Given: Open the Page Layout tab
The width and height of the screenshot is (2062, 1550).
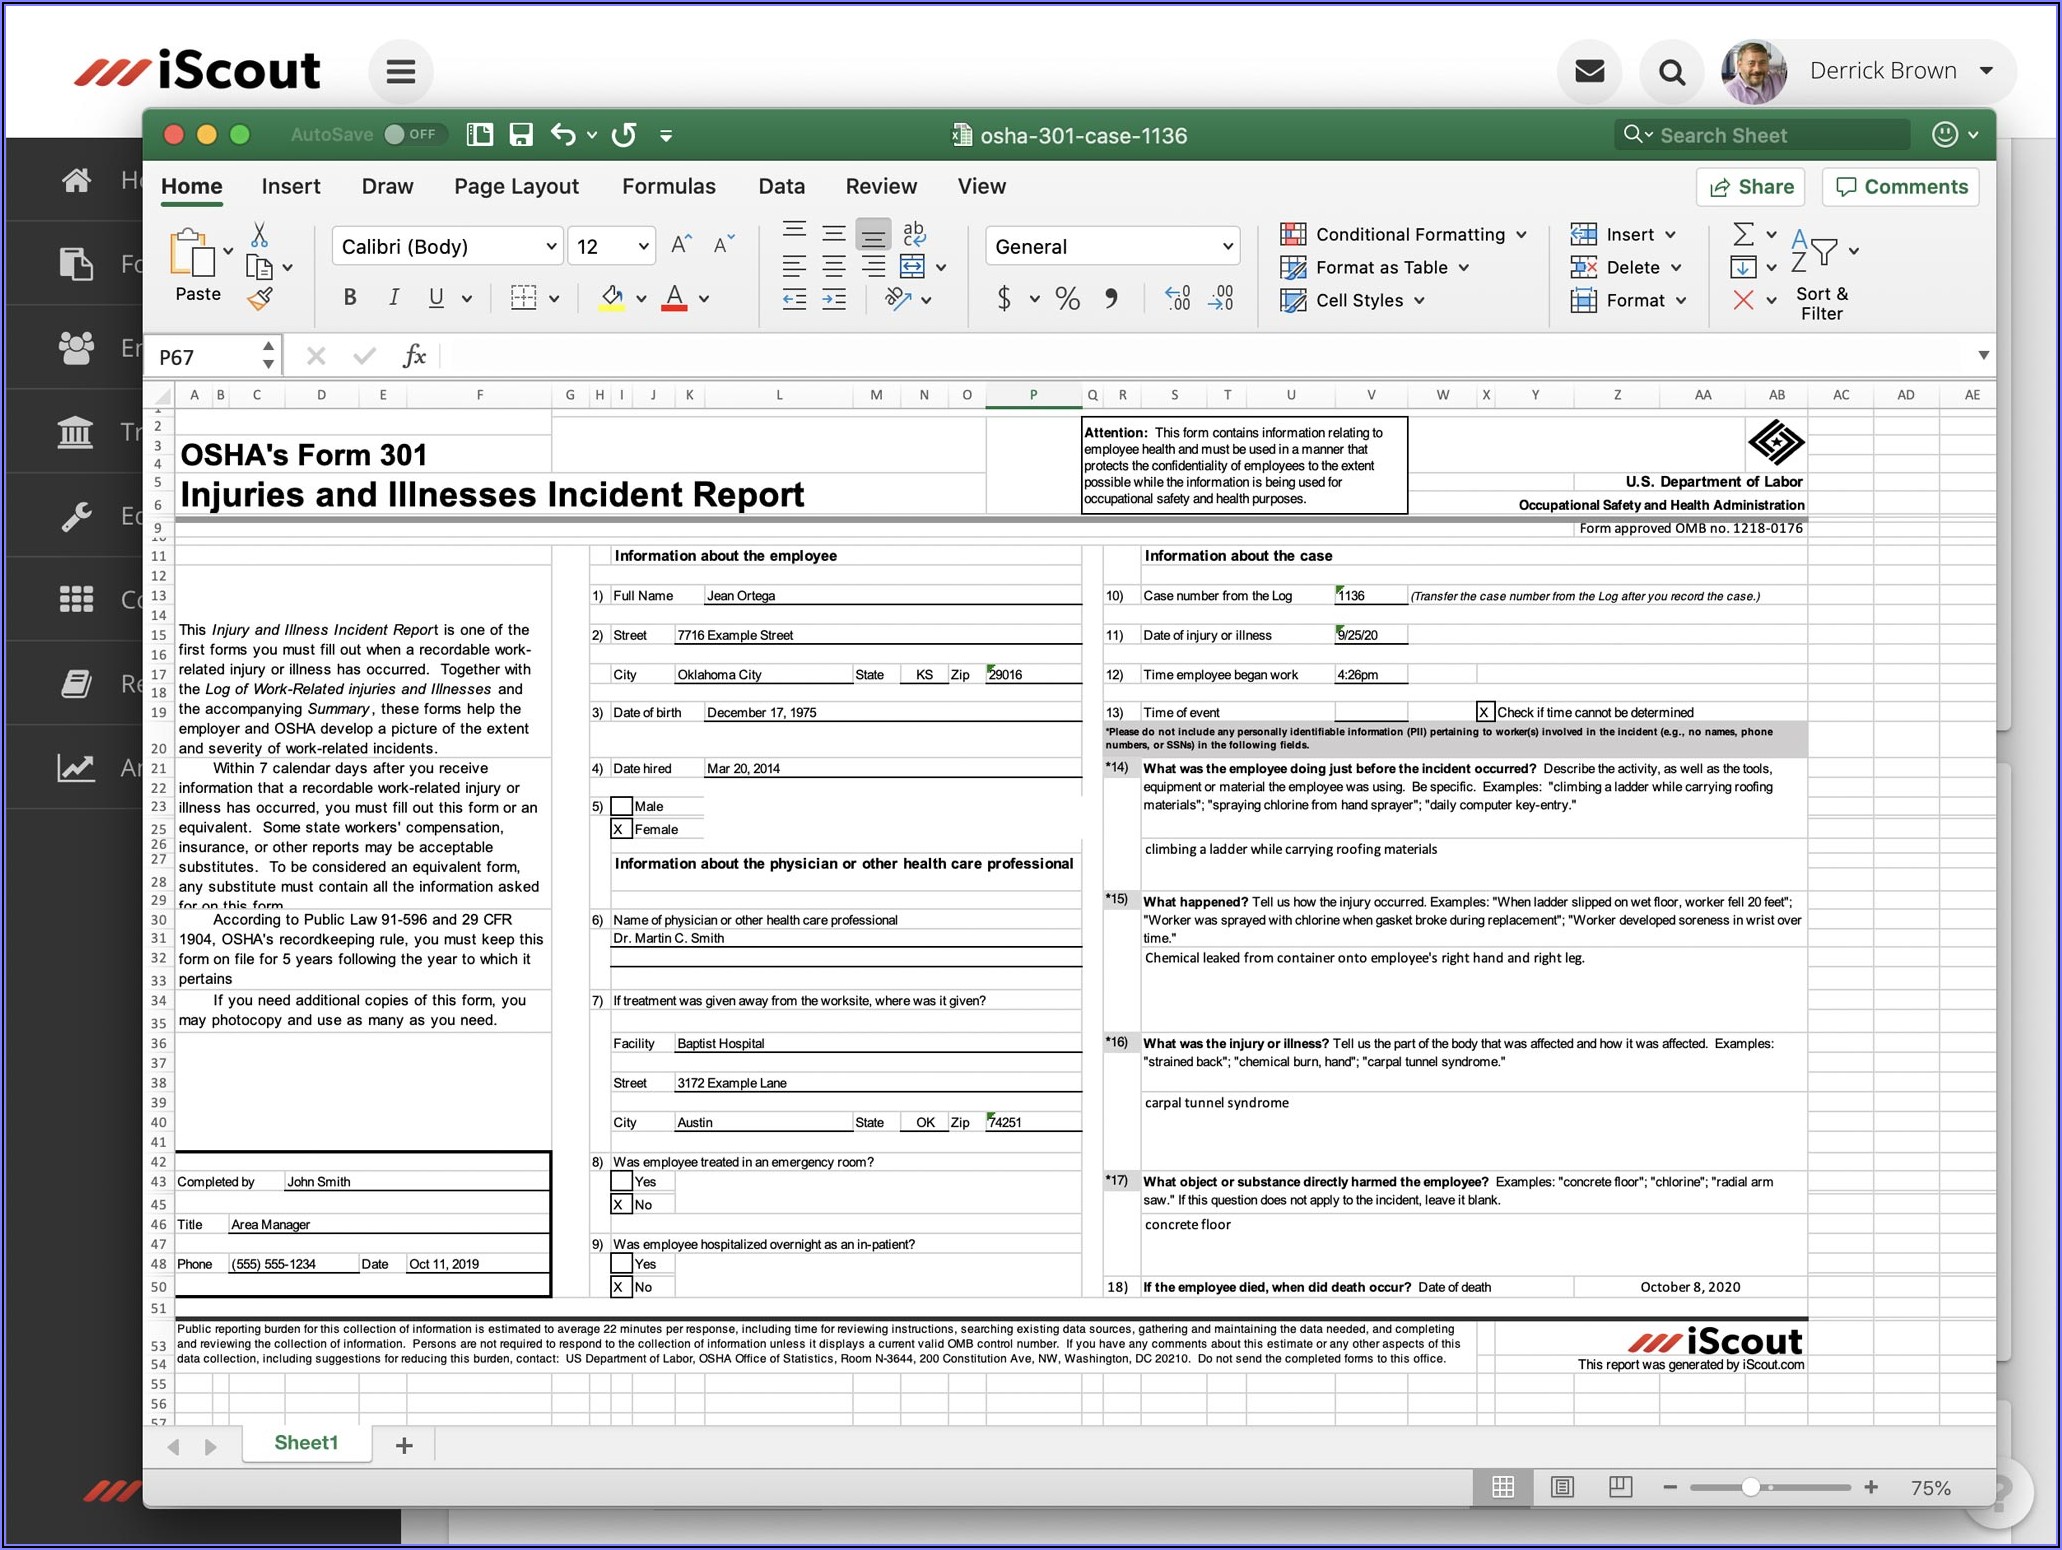Looking at the screenshot, I should [516, 186].
